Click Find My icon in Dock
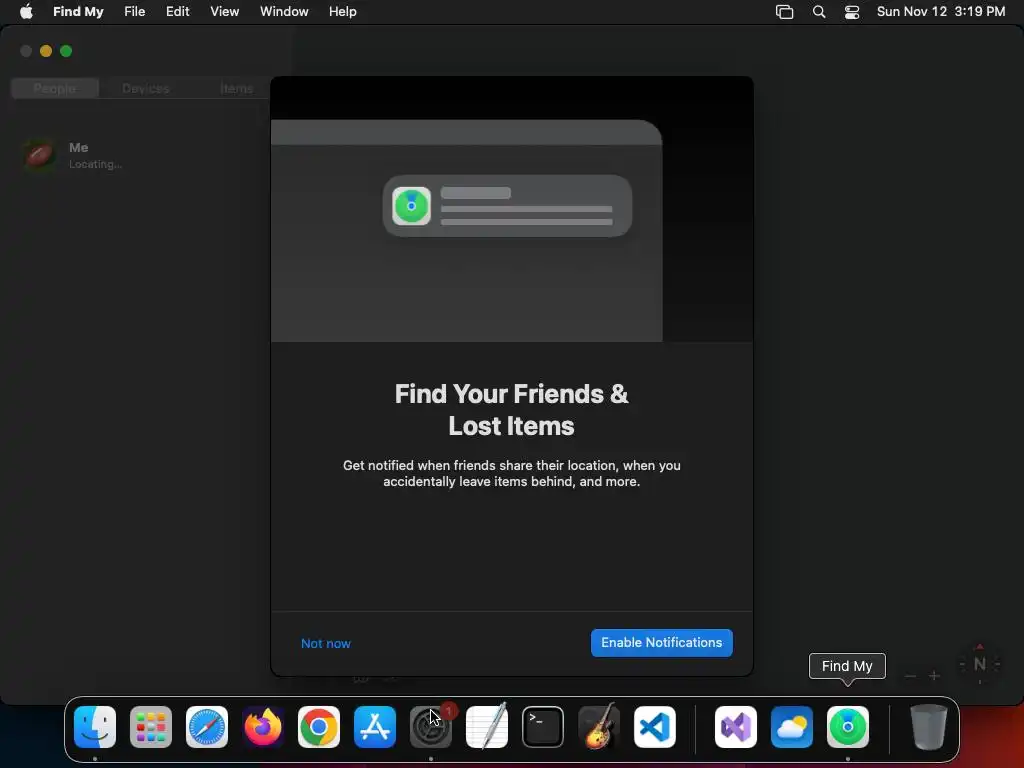The width and height of the screenshot is (1024, 768). [848, 727]
